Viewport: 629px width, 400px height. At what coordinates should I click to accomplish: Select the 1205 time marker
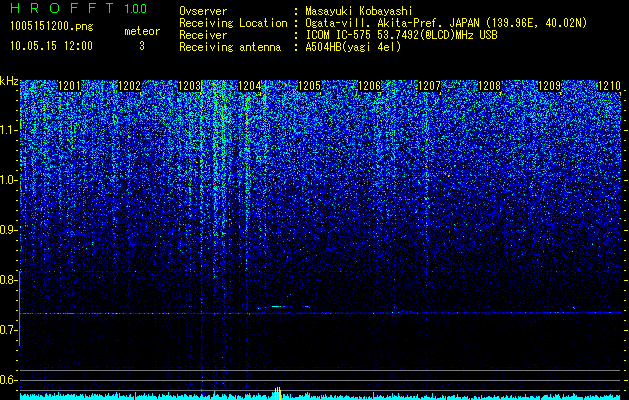(x=309, y=86)
